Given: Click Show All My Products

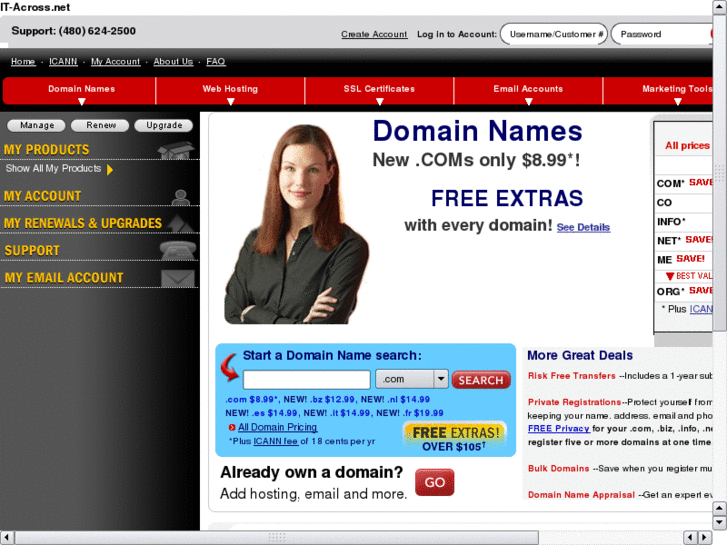Looking at the screenshot, I should click(x=53, y=168).
